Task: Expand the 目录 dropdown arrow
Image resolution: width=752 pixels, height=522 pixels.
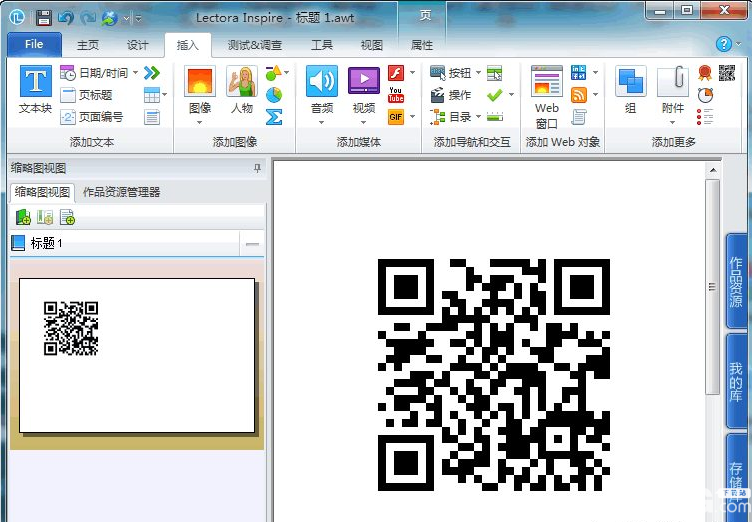Action: pos(478,117)
